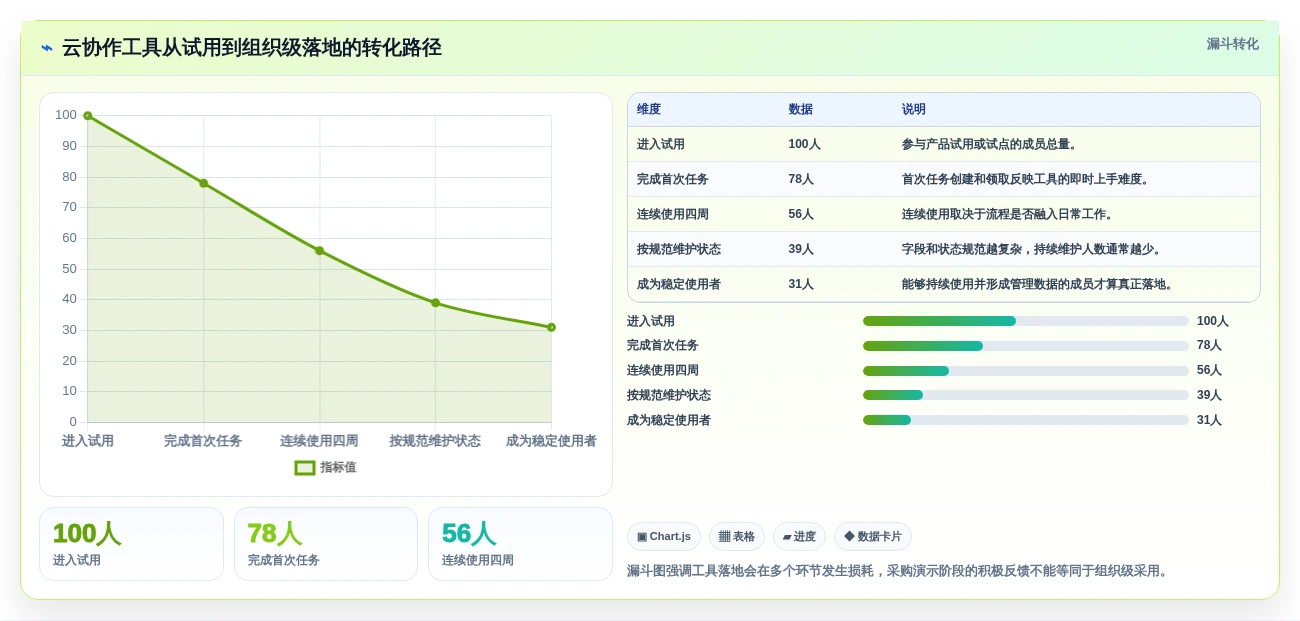Click table cell 按规范维护状态
The image size is (1300, 621).
(x=679, y=249)
